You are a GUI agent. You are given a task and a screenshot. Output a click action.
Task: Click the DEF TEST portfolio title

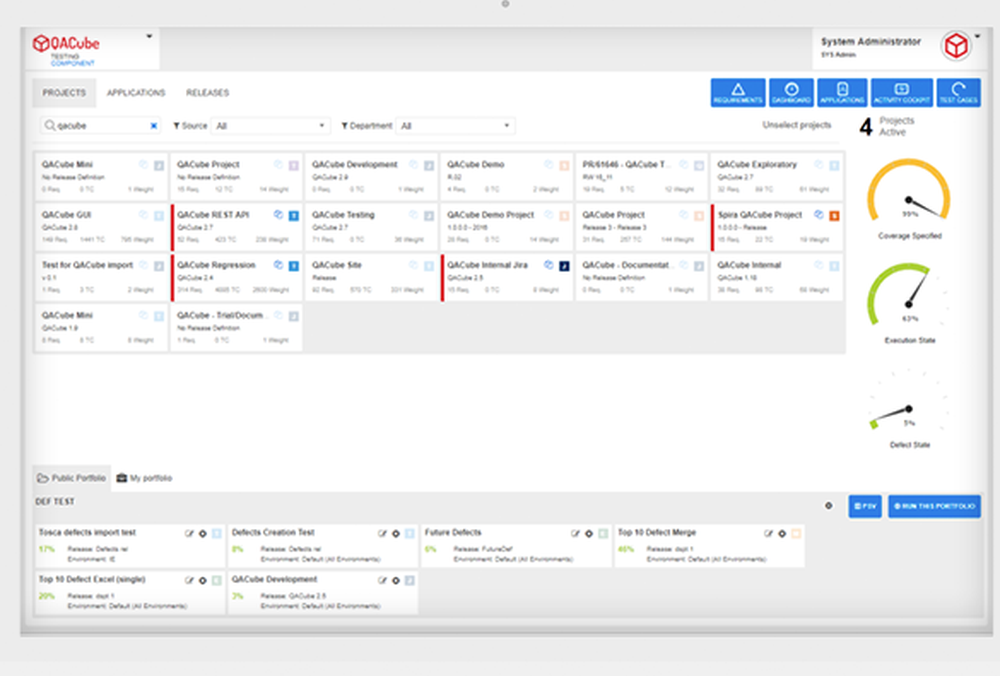[55, 502]
